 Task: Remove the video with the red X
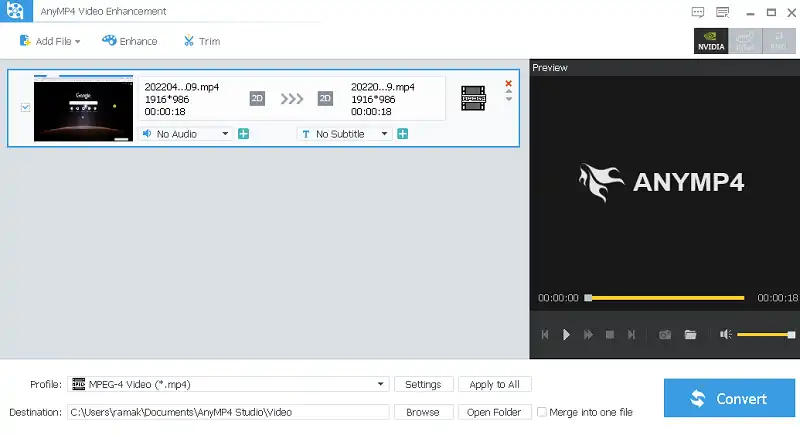tap(508, 84)
